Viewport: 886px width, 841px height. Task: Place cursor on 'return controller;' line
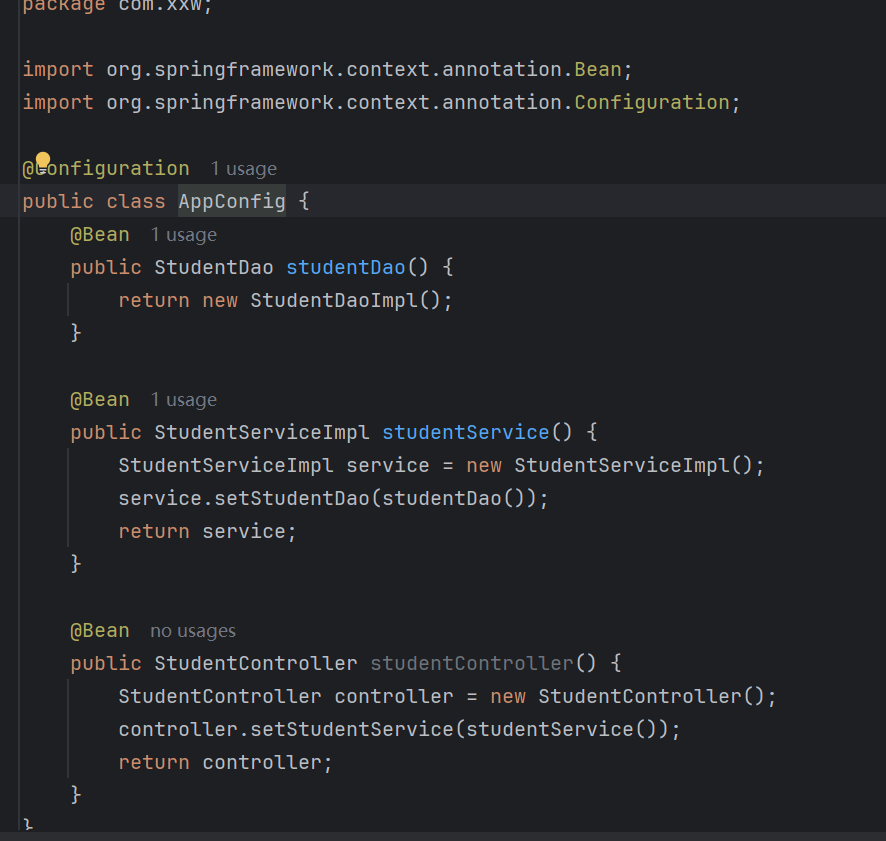click(x=225, y=762)
